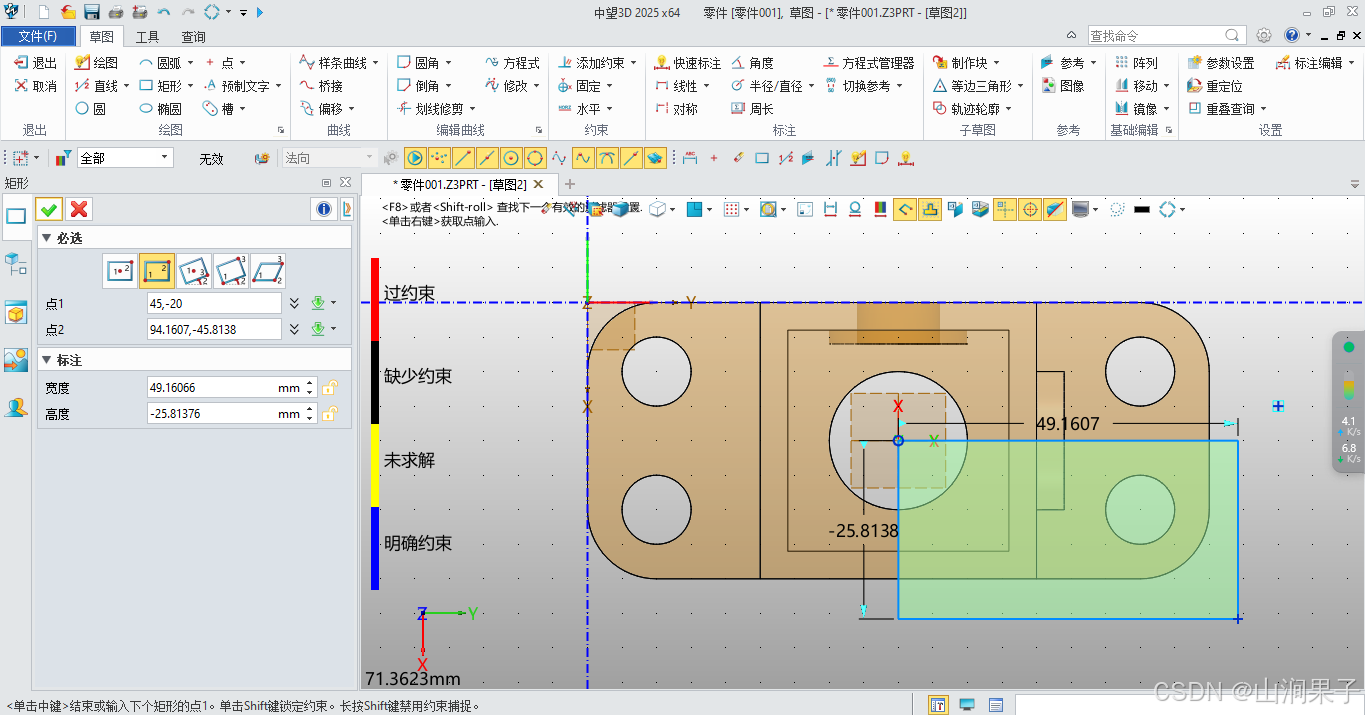Screen dimensions: 1365x715
Task: Cancel the rectangle command with the red X
Action: tap(79, 208)
